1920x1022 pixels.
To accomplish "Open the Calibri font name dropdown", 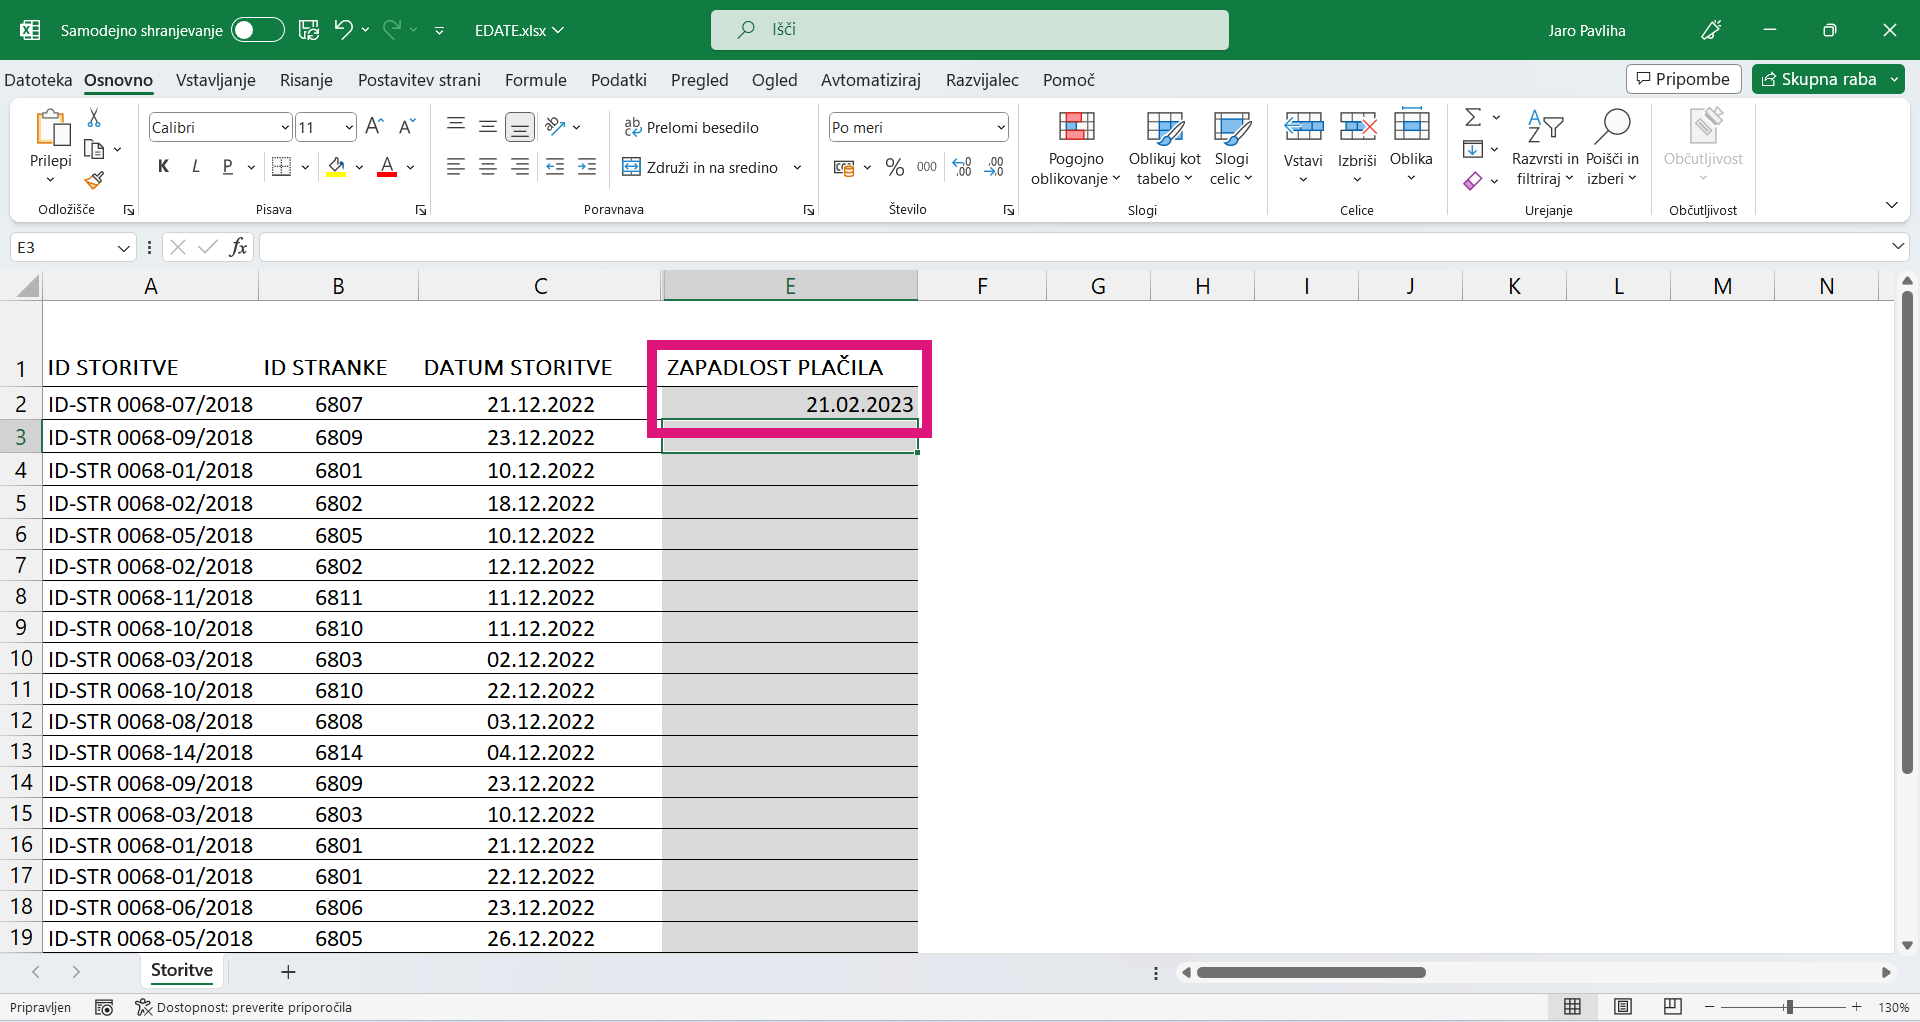I will pyautogui.click(x=285, y=127).
